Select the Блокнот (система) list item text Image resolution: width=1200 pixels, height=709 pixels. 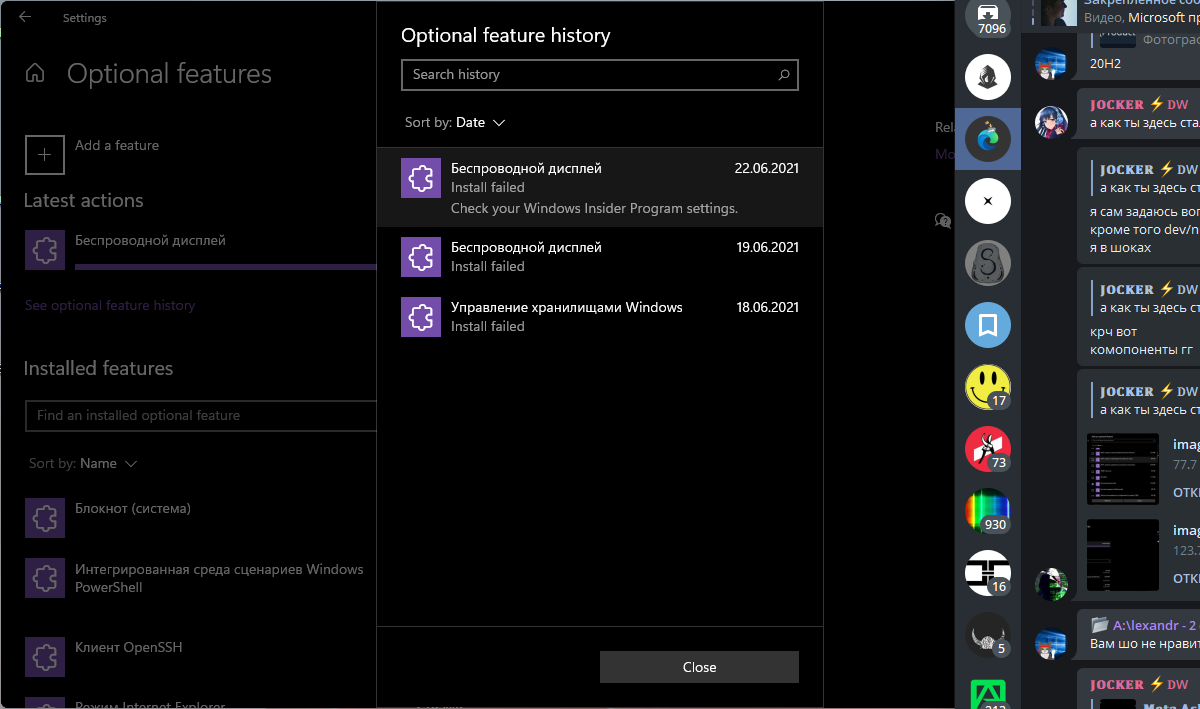[x=133, y=508]
